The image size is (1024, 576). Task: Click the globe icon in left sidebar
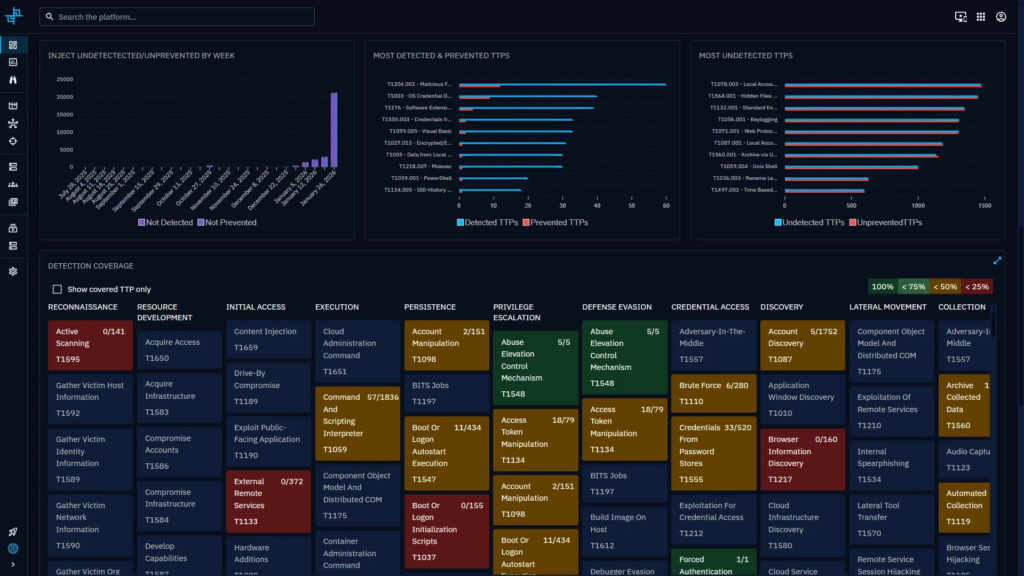point(13,549)
